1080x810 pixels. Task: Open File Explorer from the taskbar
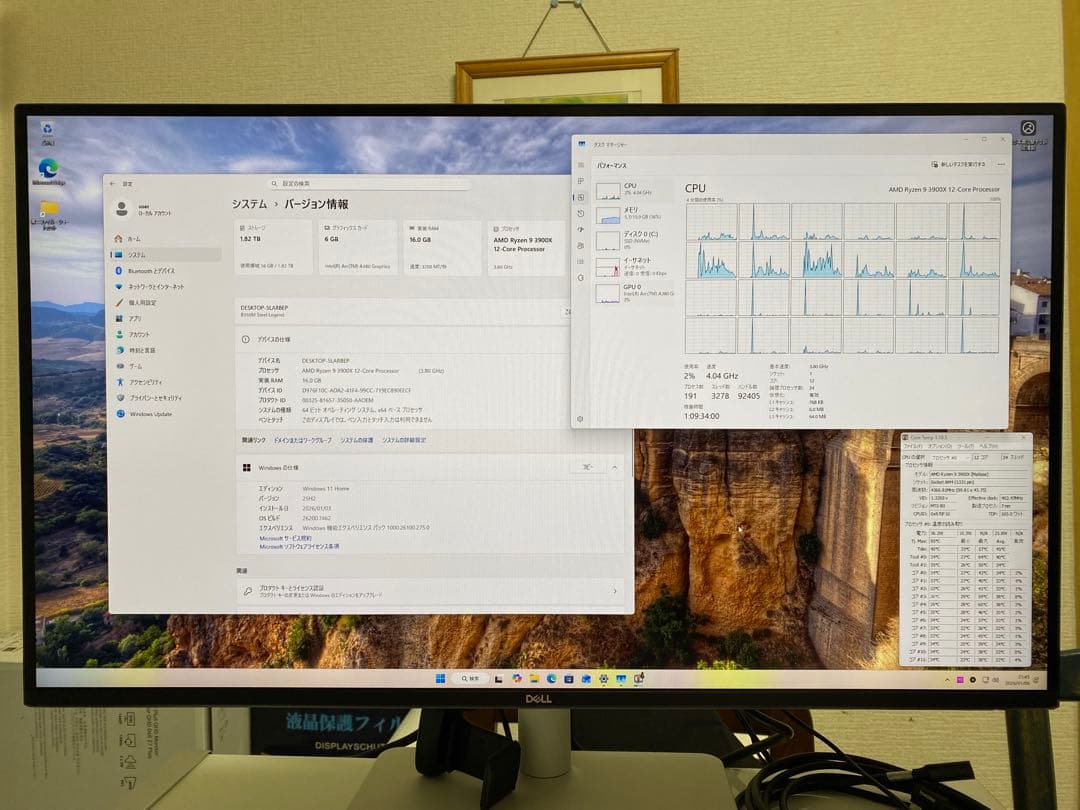pyautogui.click(x=535, y=679)
